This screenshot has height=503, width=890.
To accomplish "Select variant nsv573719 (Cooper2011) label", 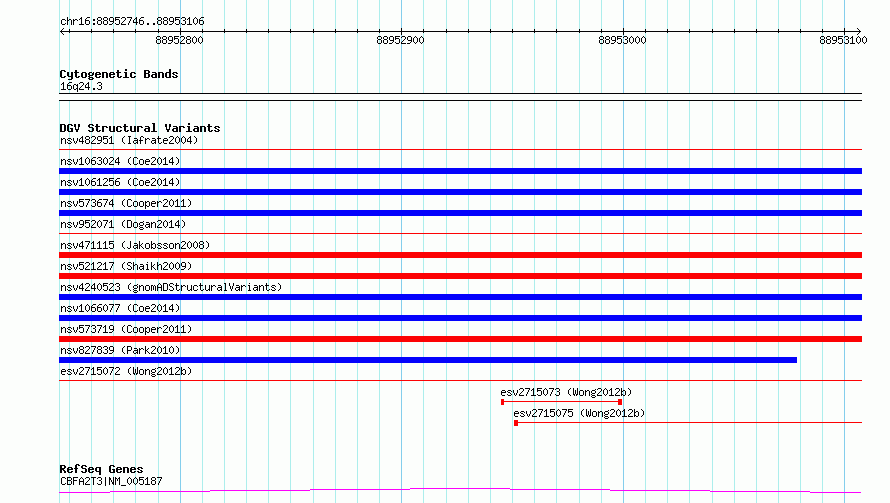I will 126,329.
